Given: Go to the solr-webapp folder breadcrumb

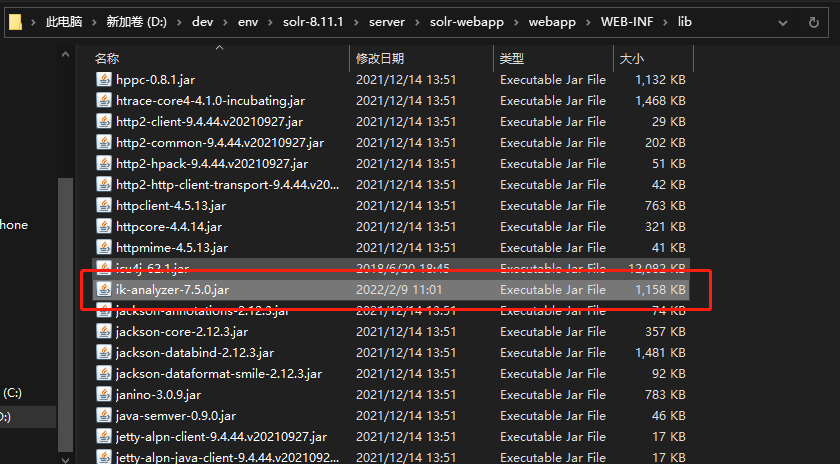Looking at the screenshot, I should point(467,22).
